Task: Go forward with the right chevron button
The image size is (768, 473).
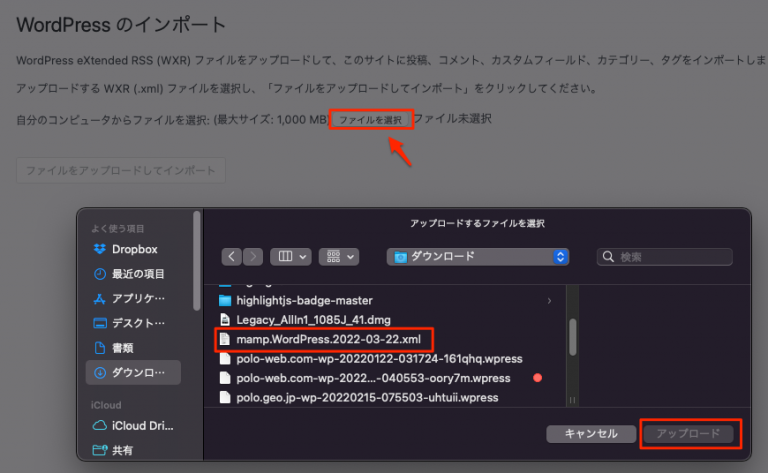Action: (253, 257)
